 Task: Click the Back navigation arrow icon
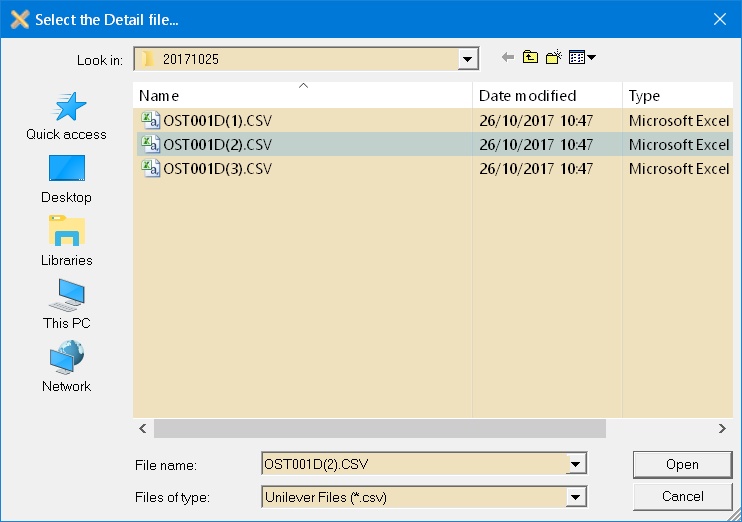click(x=508, y=58)
